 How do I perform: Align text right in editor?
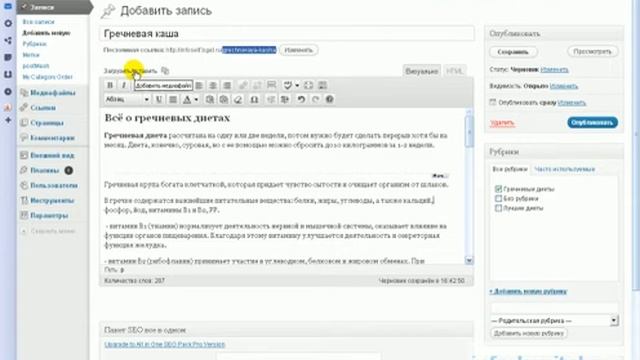click(227, 85)
